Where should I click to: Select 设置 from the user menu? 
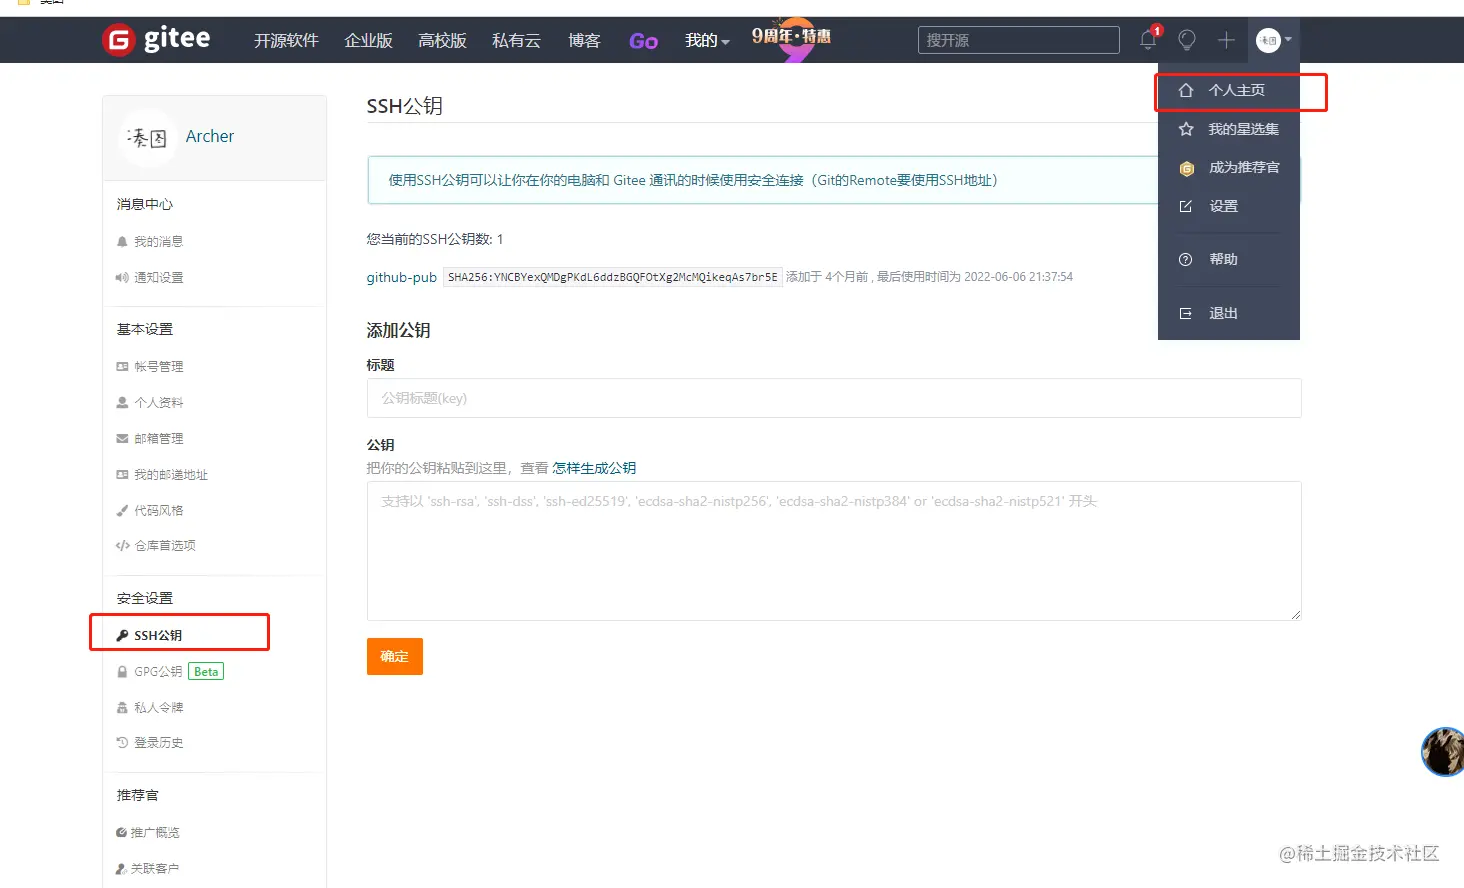tap(1223, 206)
